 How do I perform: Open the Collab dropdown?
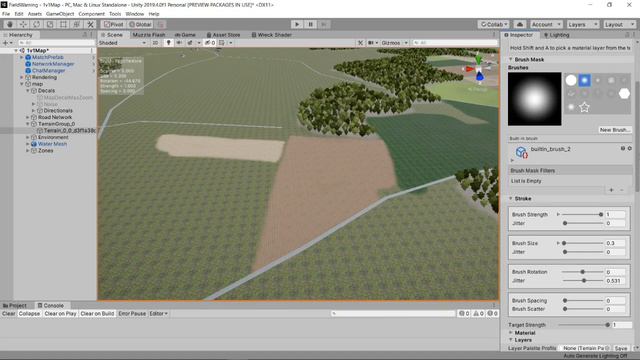coord(493,24)
